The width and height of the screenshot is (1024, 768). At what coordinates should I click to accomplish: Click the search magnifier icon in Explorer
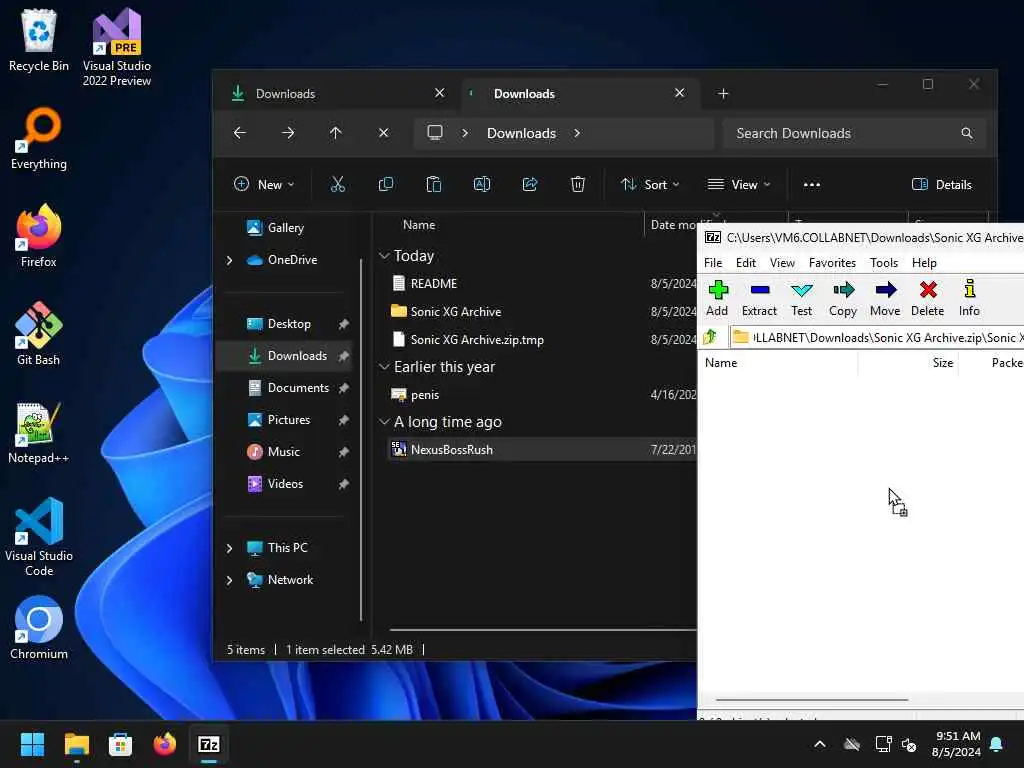[x=967, y=133]
